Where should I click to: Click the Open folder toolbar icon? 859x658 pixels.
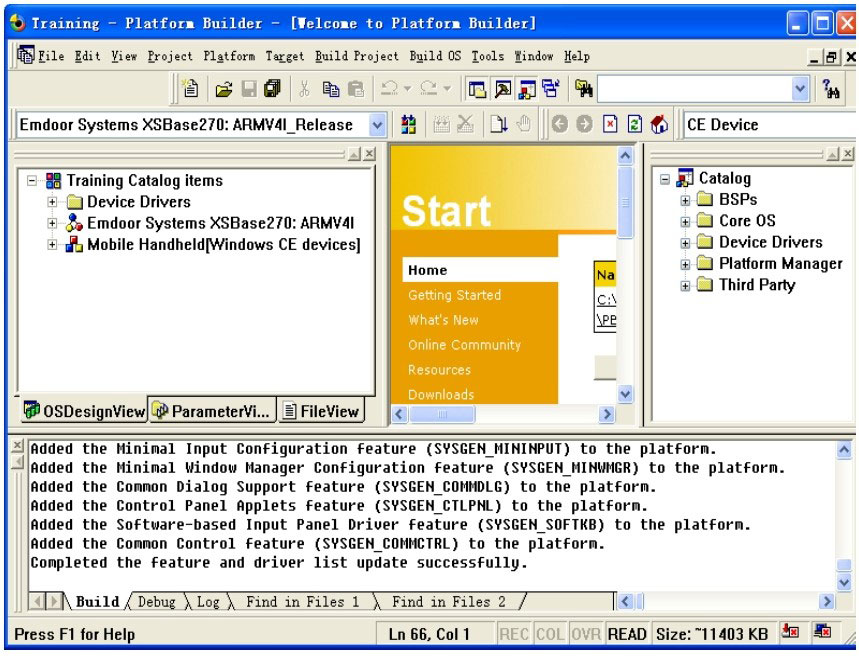pyautogui.click(x=224, y=89)
